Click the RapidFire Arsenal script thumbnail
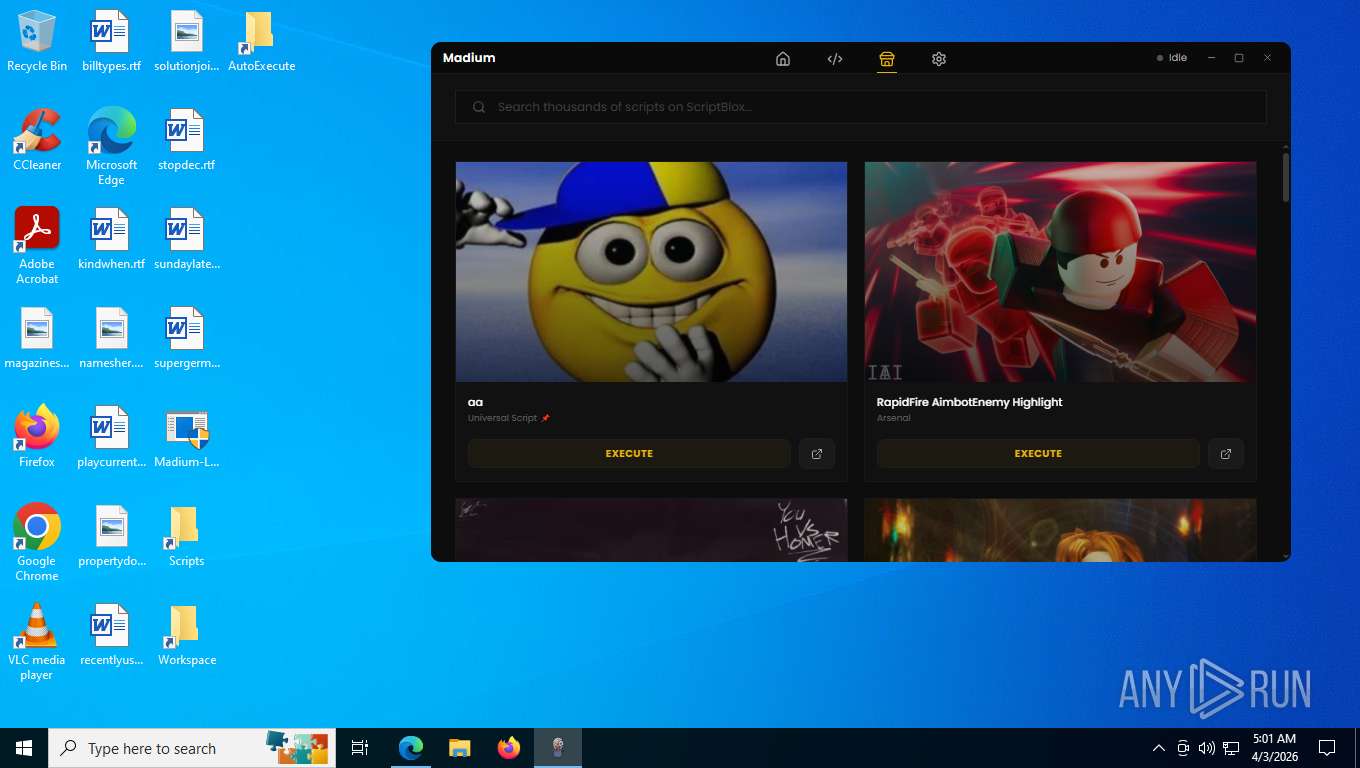The width and height of the screenshot is (1360, 768). pos(1060,272)
